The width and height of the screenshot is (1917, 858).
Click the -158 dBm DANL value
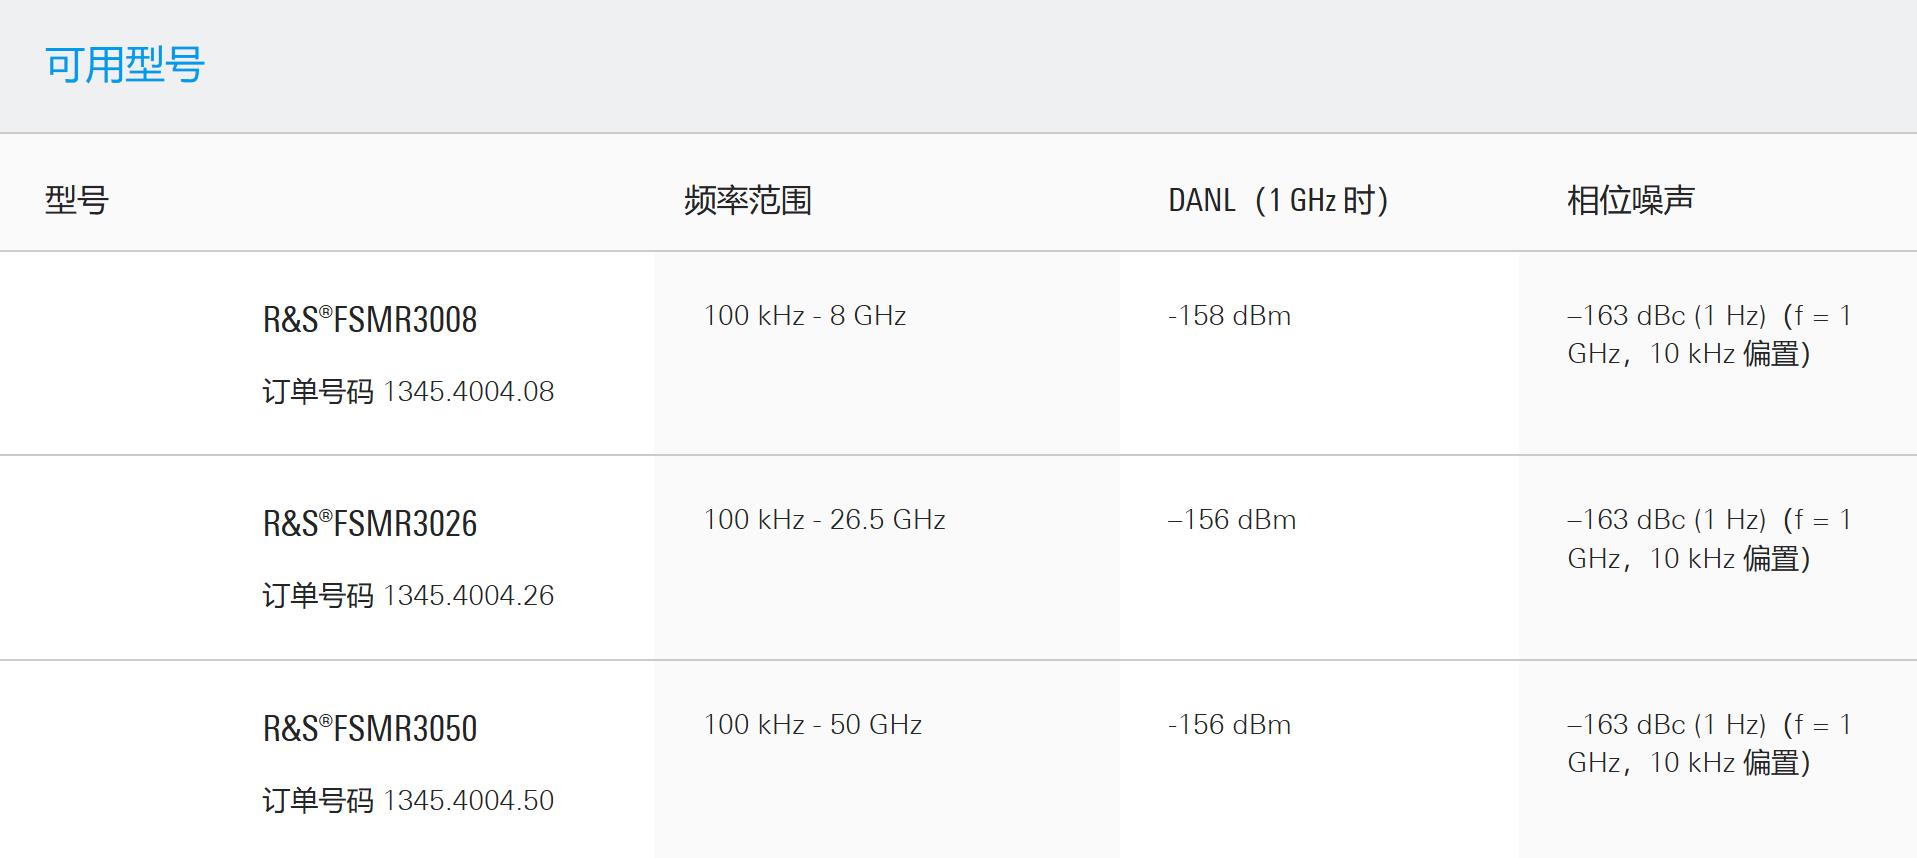[1230, 316]
